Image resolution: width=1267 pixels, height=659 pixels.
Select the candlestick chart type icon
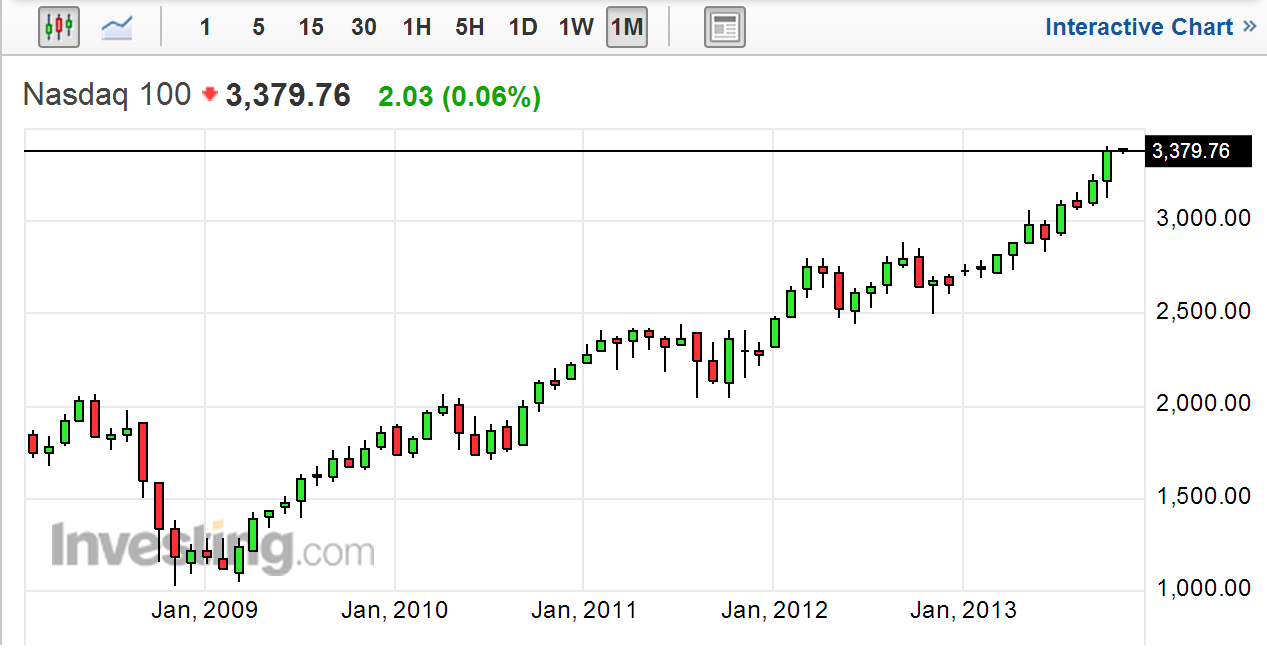click(59, 27)
